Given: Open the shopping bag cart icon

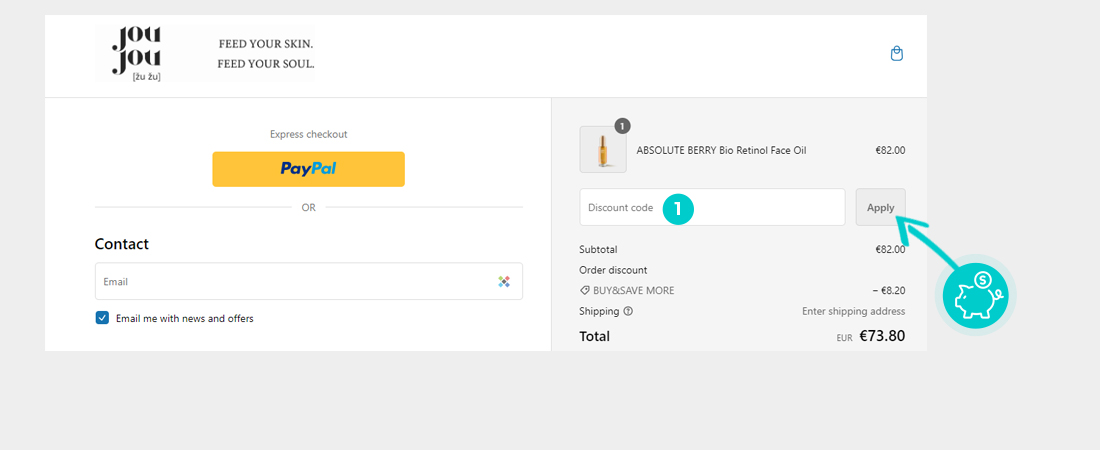Looking at the screenshot, I should tap(897, 53).
